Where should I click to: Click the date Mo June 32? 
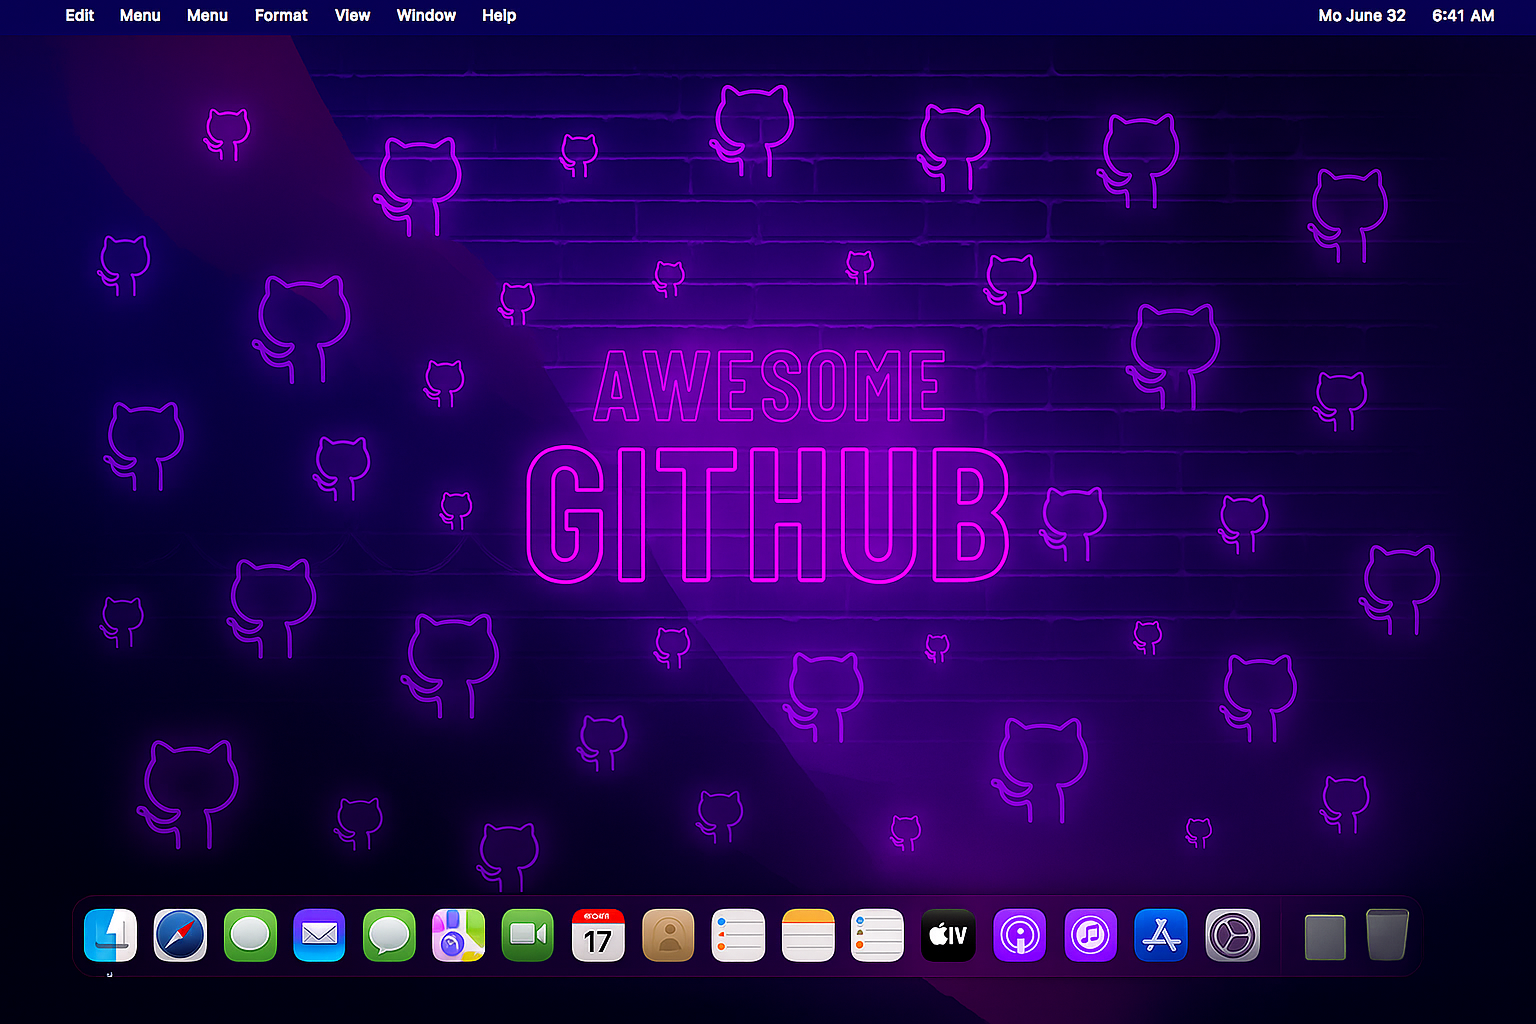pyautogui.click(x=1362, y=15)
